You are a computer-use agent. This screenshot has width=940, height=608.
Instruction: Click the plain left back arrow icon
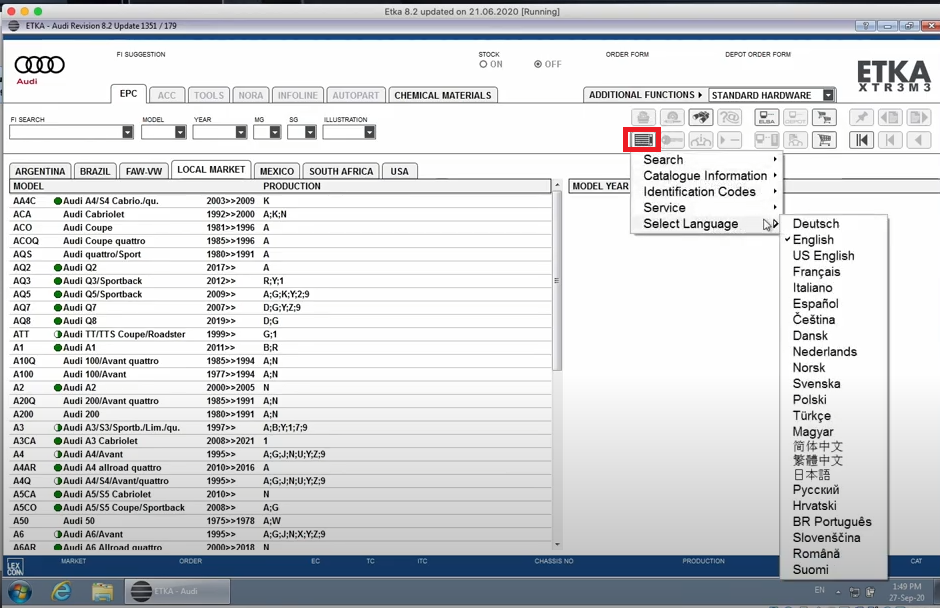pyautogui.click(x=919, y=140)
